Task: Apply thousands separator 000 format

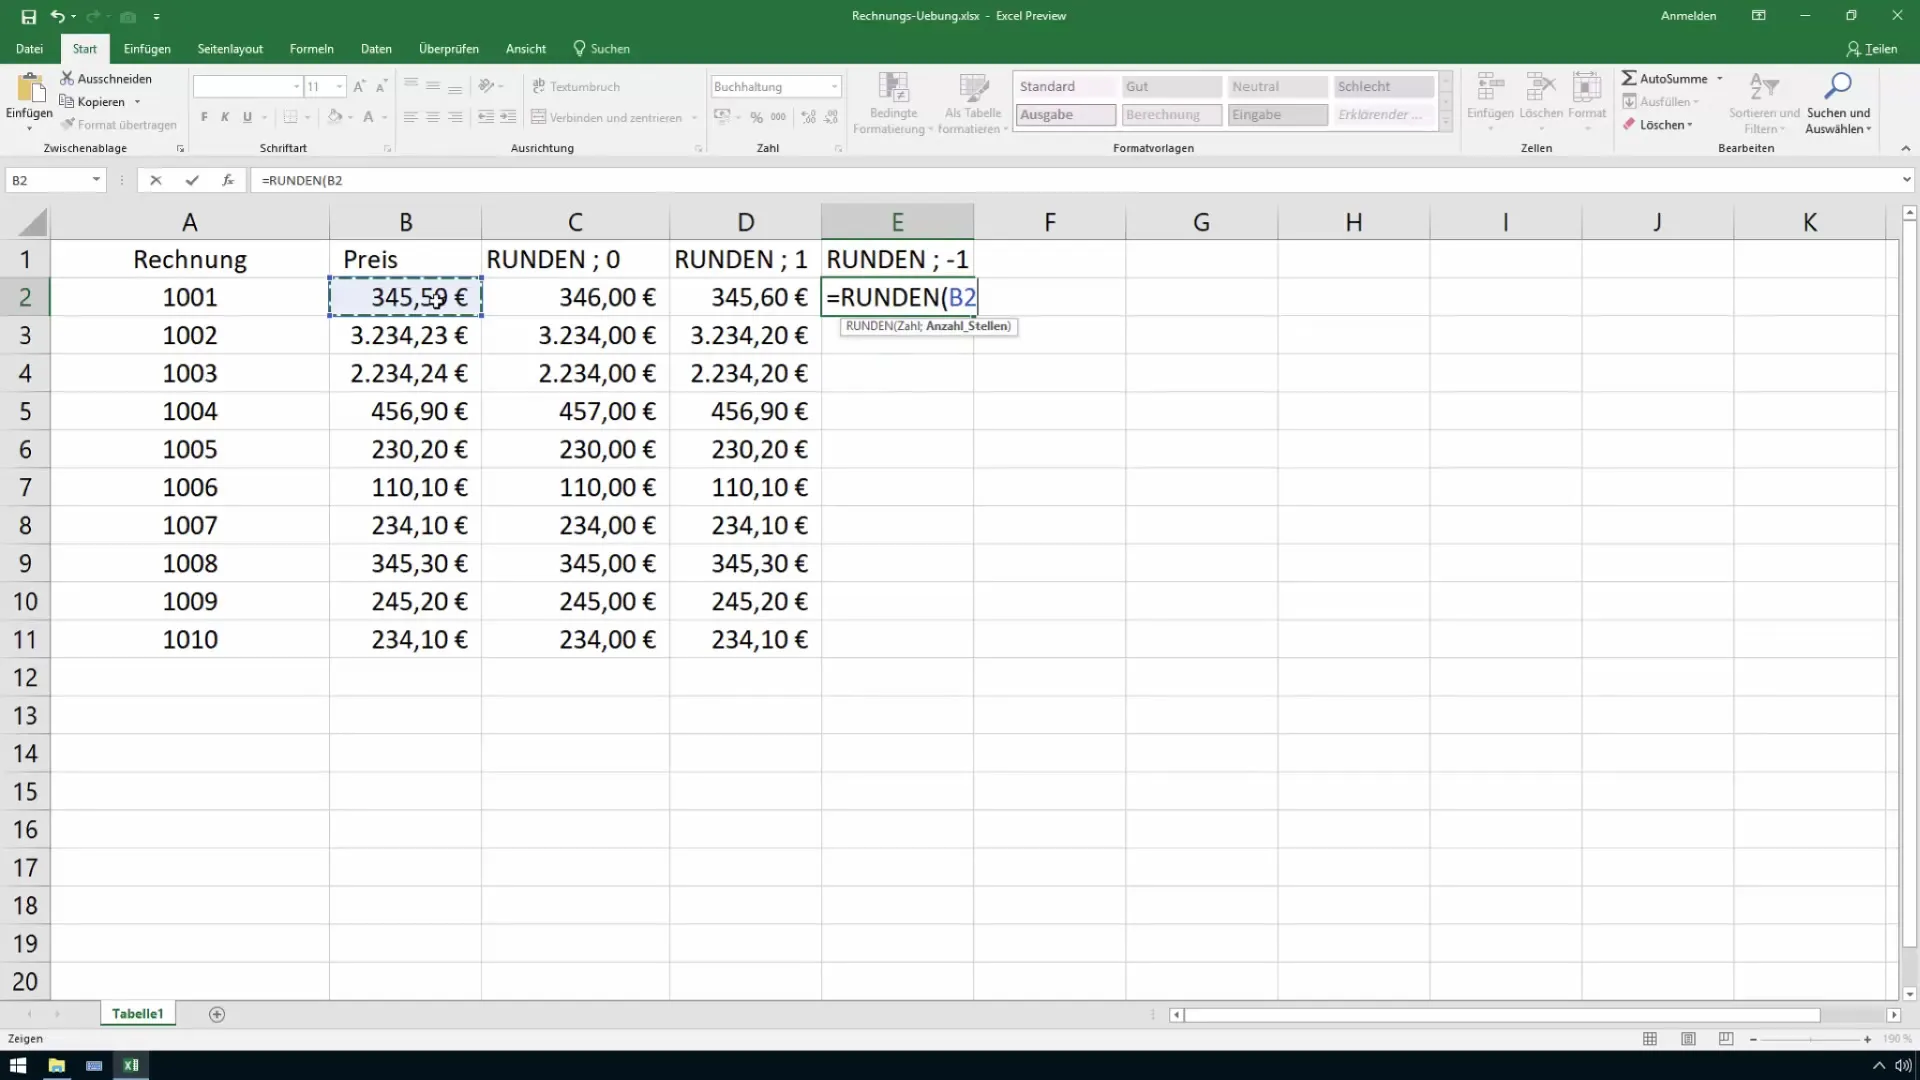Action: (778, 117)
